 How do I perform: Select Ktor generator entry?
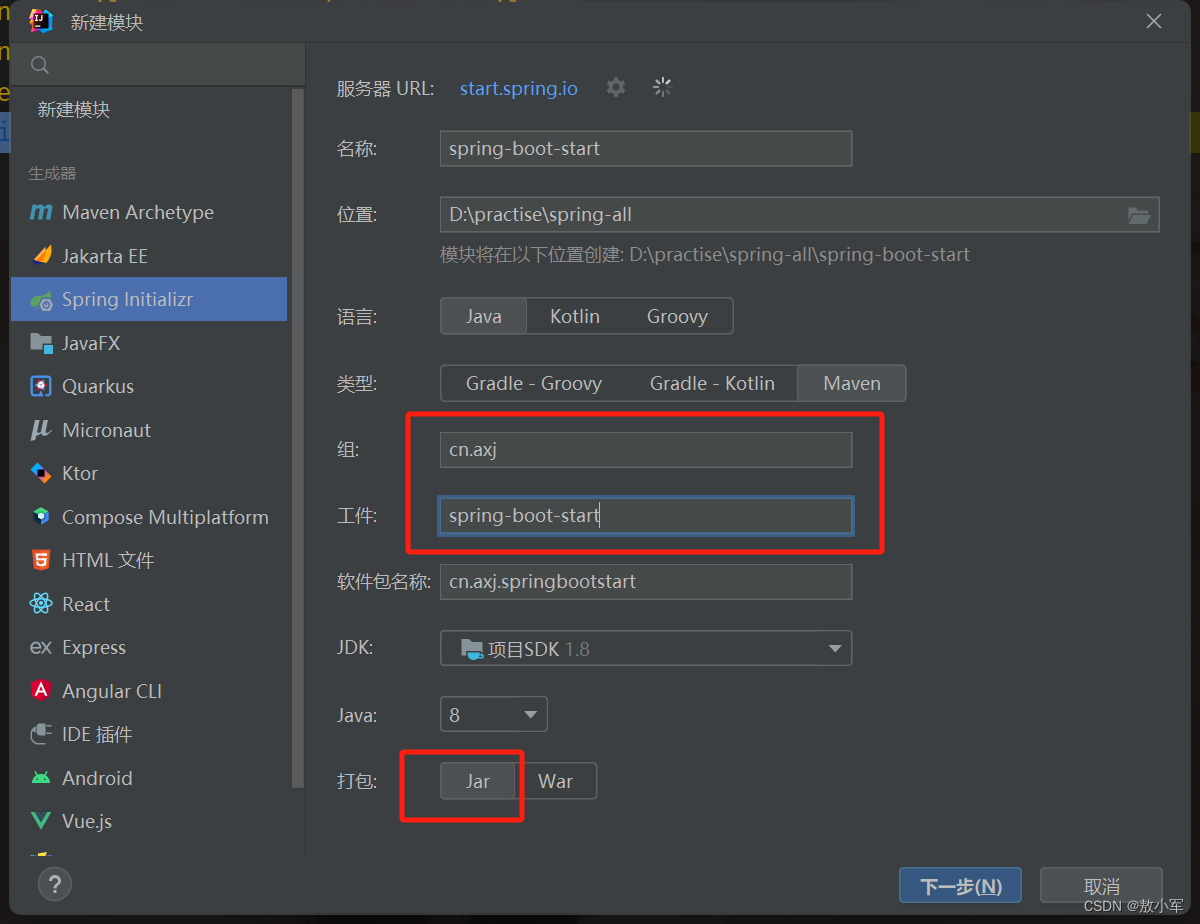pos(149,473)
